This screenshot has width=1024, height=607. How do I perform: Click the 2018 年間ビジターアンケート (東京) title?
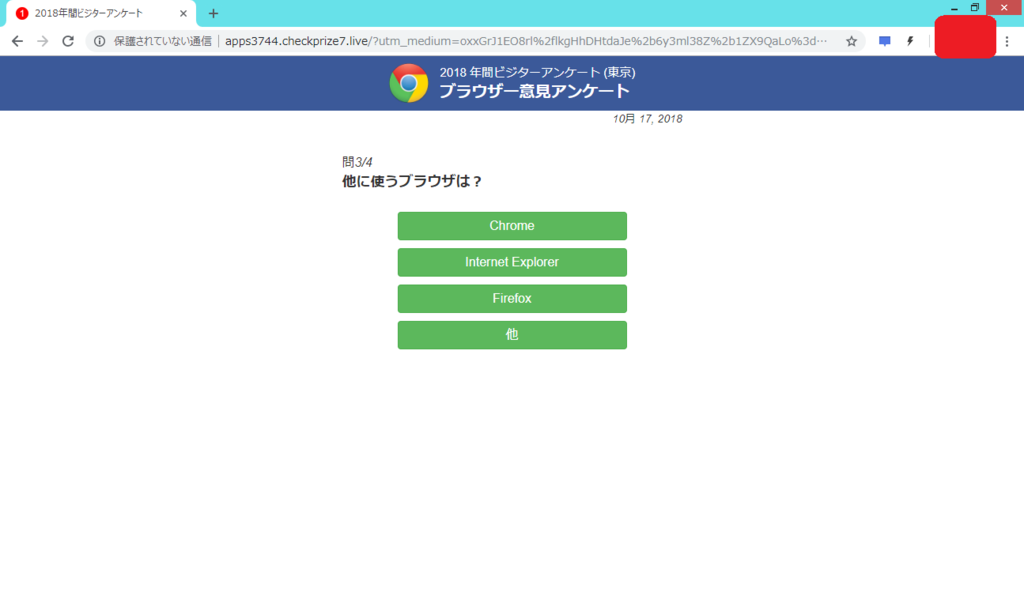tap(537, 72)
